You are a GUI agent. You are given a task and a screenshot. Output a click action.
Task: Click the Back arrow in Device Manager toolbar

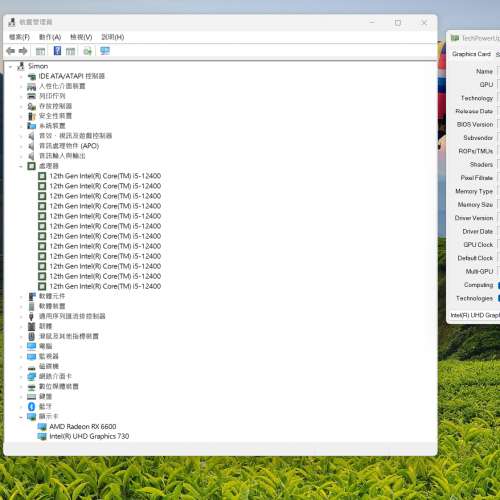point(11,51)
